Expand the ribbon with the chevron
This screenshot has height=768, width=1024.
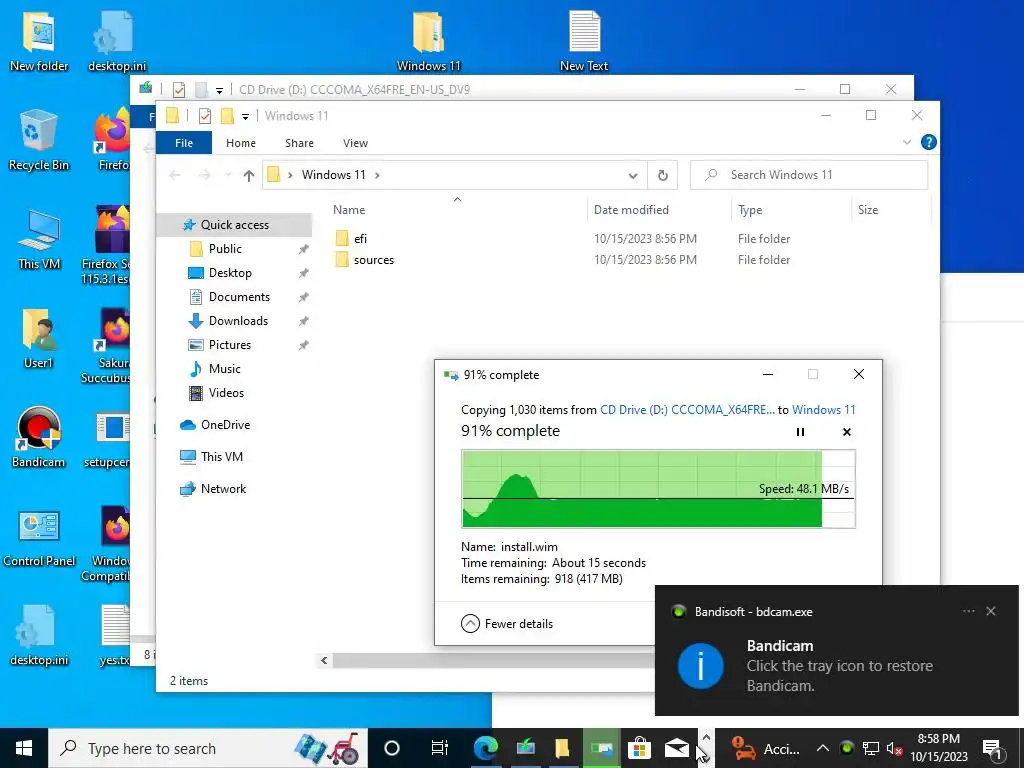click(906, 142)
